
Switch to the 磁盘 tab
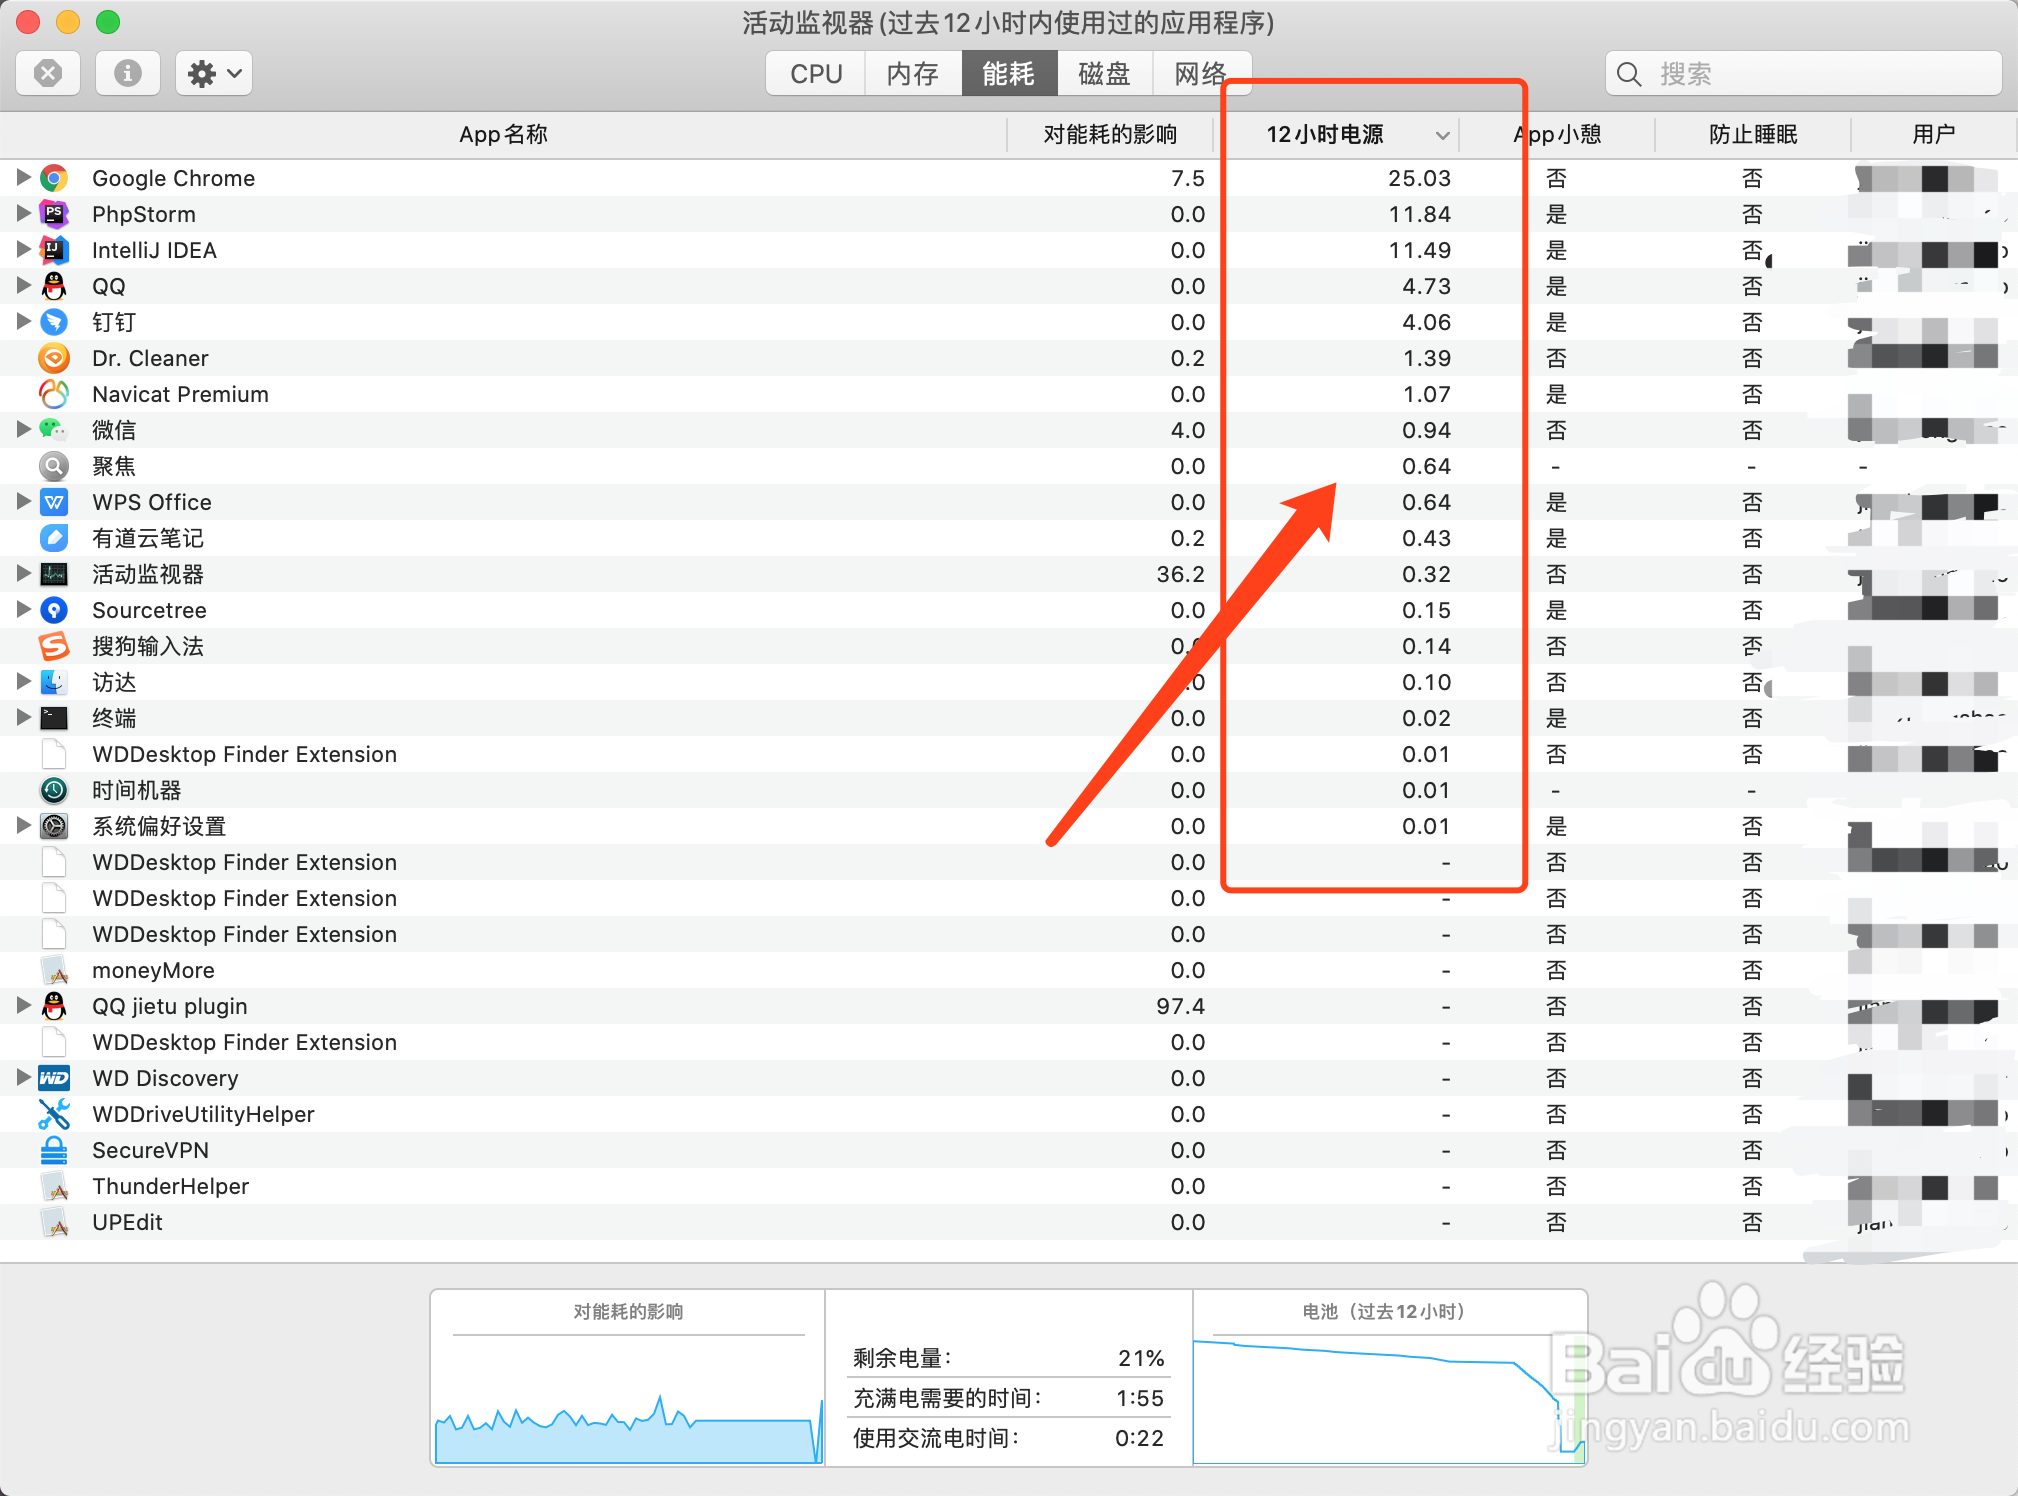(x=1105, y=73)
